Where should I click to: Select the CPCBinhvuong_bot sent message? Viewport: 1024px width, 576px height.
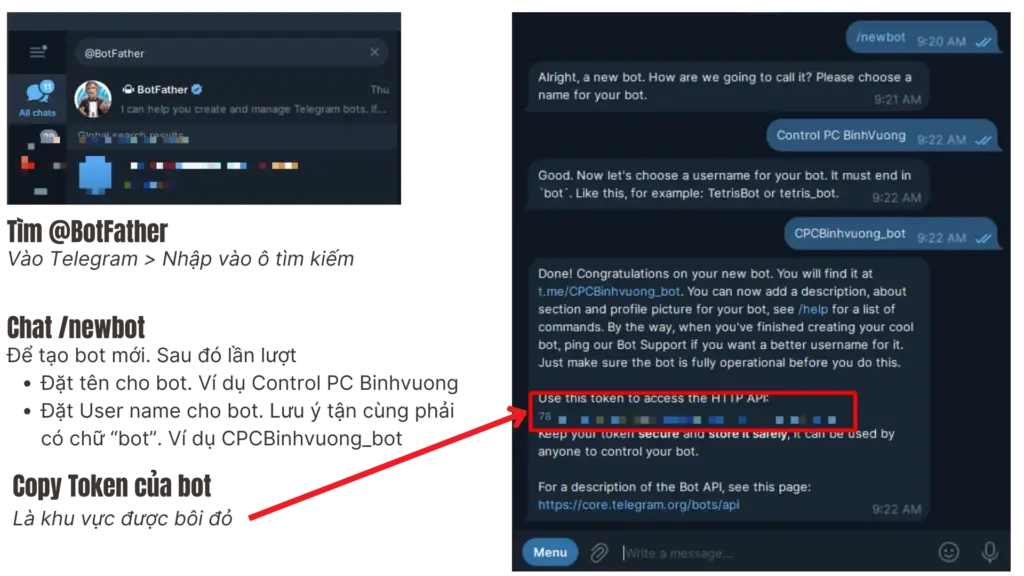coord(891,234)
